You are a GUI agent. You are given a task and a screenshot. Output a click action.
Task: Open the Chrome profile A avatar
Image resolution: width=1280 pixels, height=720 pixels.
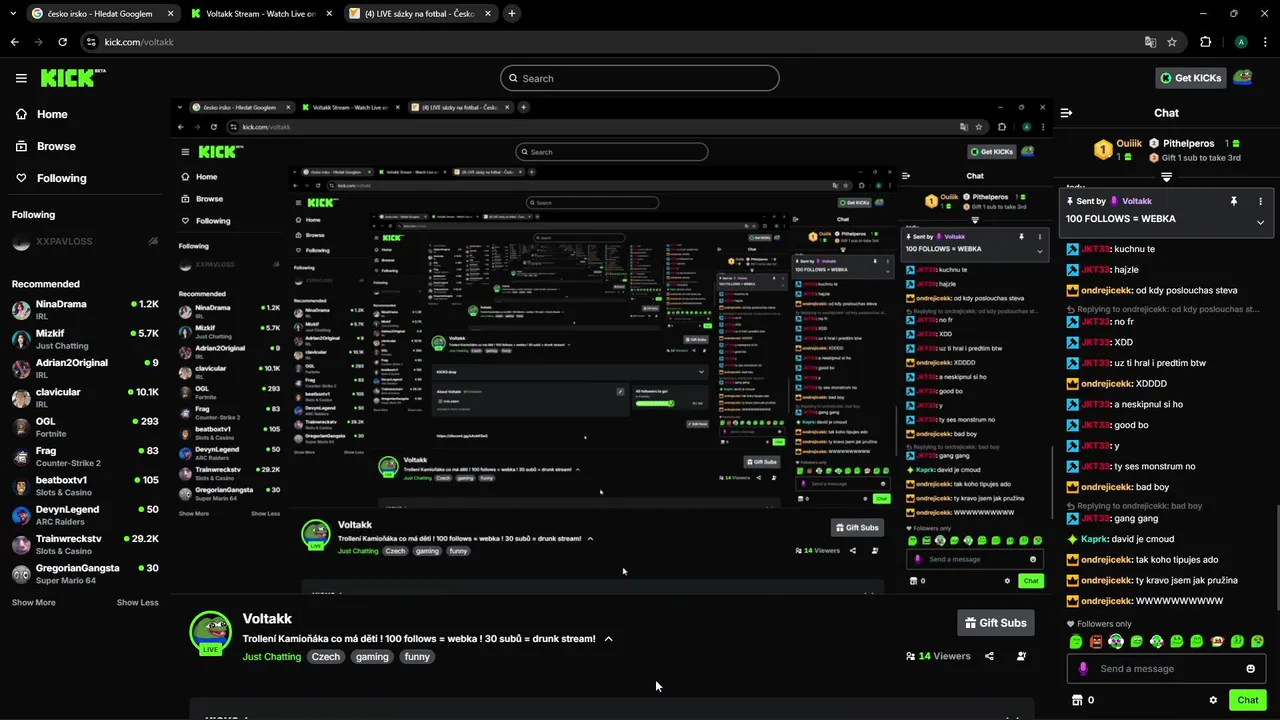coord(1241,42)
